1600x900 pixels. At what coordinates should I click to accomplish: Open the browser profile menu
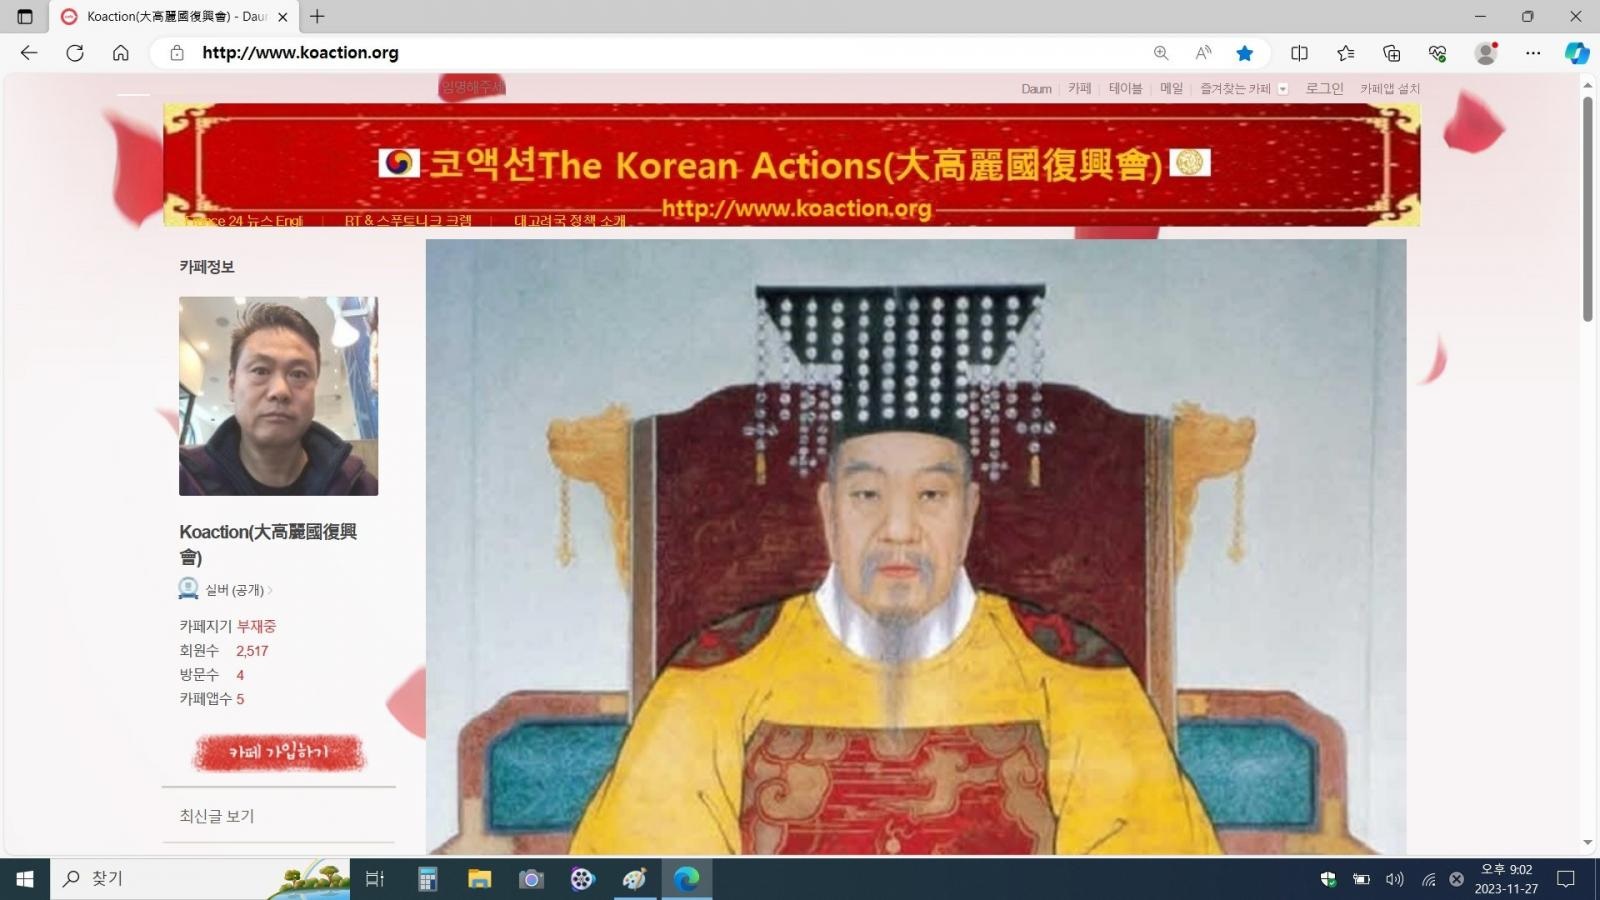click(1486, 53)
